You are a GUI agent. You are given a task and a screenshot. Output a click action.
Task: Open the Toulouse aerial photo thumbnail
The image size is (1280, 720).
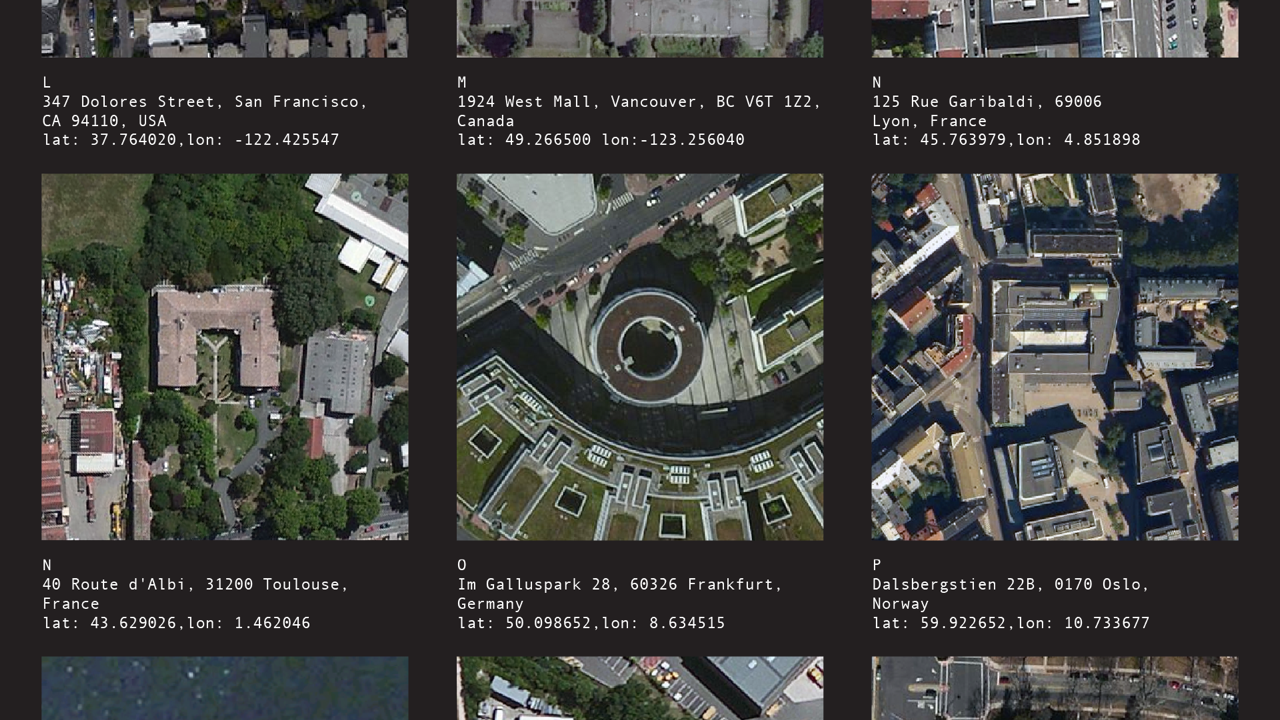[x=225, y=357]
